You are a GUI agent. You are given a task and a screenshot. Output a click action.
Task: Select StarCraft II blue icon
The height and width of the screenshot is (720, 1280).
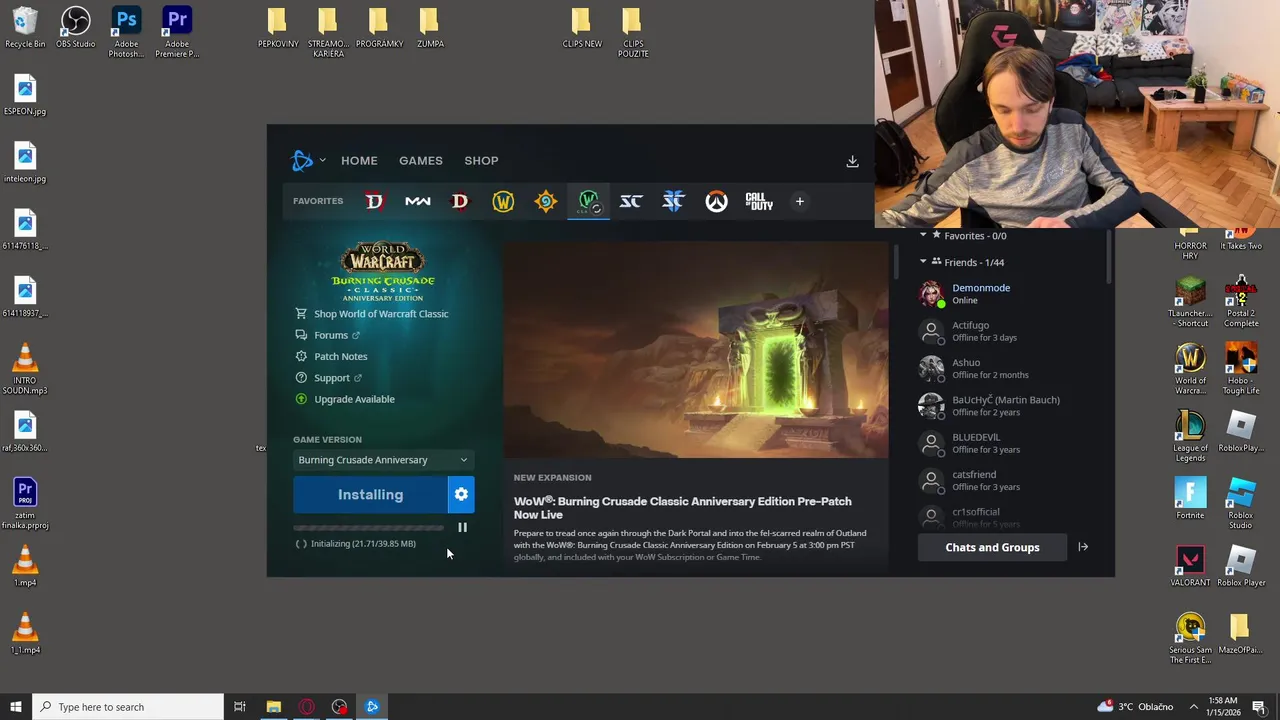point(673,201)
